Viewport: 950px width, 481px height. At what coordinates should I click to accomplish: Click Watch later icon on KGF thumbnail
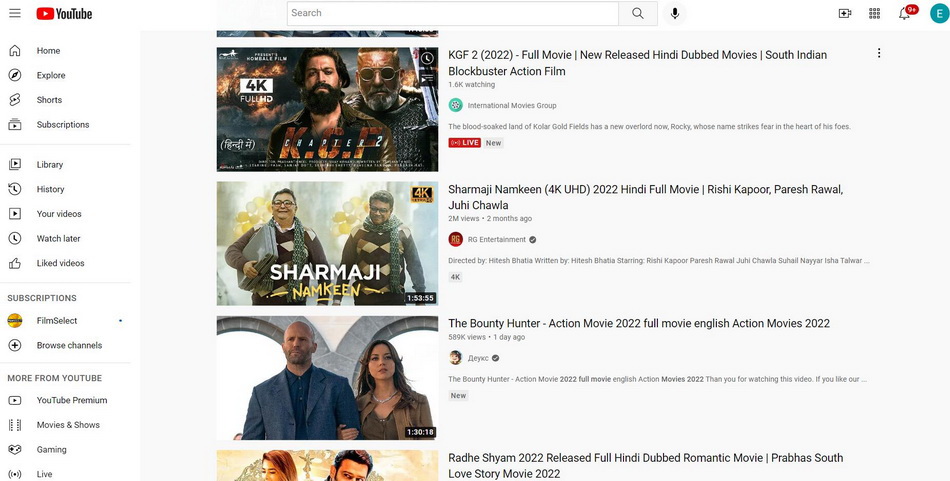tap(427, 58)
